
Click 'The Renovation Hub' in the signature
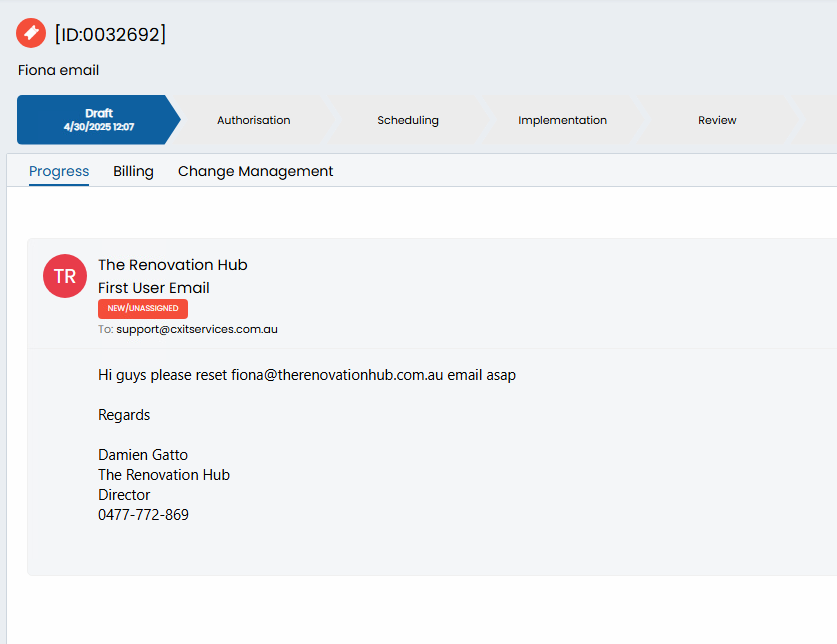point(164,475)
